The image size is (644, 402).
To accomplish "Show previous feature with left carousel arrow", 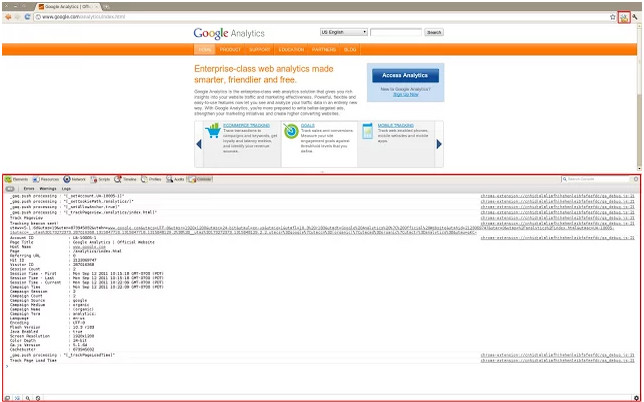I will click(x=199, y=144).
